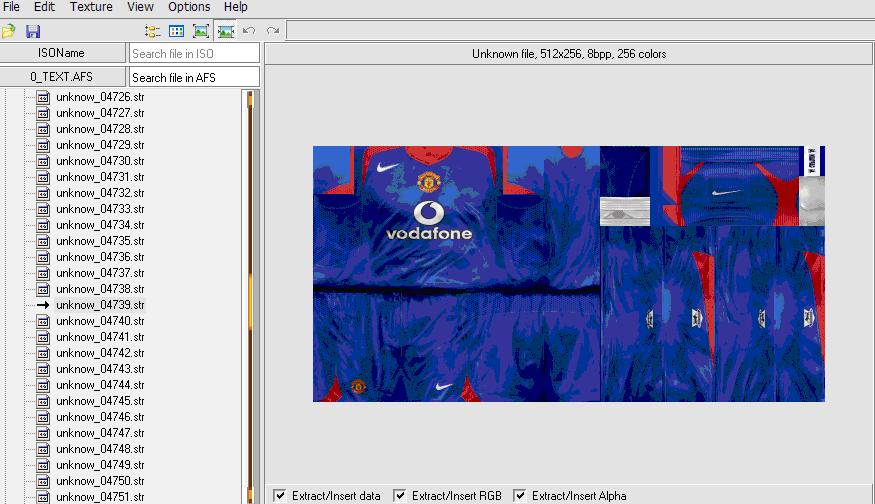Toggle Extract/Insert Alpha checkbox
The height and width of the screenshot is (504, 875).
[x=520, y=495]
